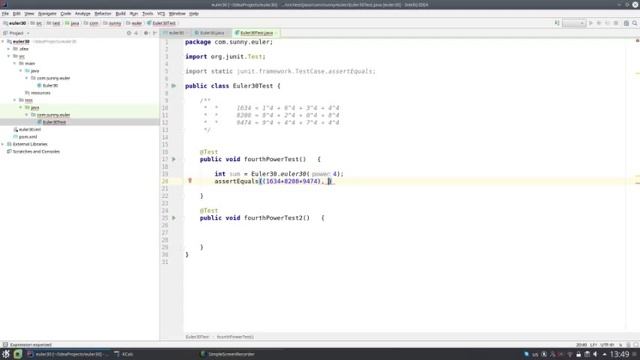Viewport: 640px width, 360px height.
Task: Open the Build menu
Action: 120,13
